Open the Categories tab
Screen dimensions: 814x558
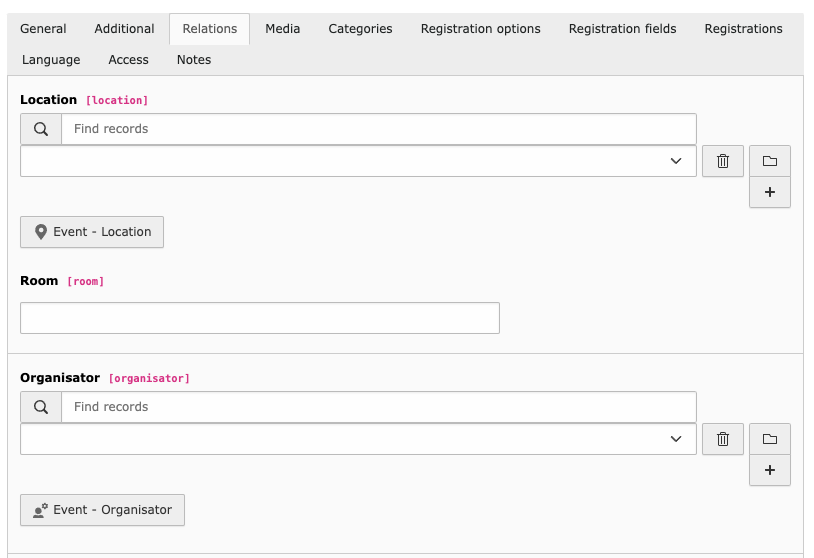pos(360,29)
